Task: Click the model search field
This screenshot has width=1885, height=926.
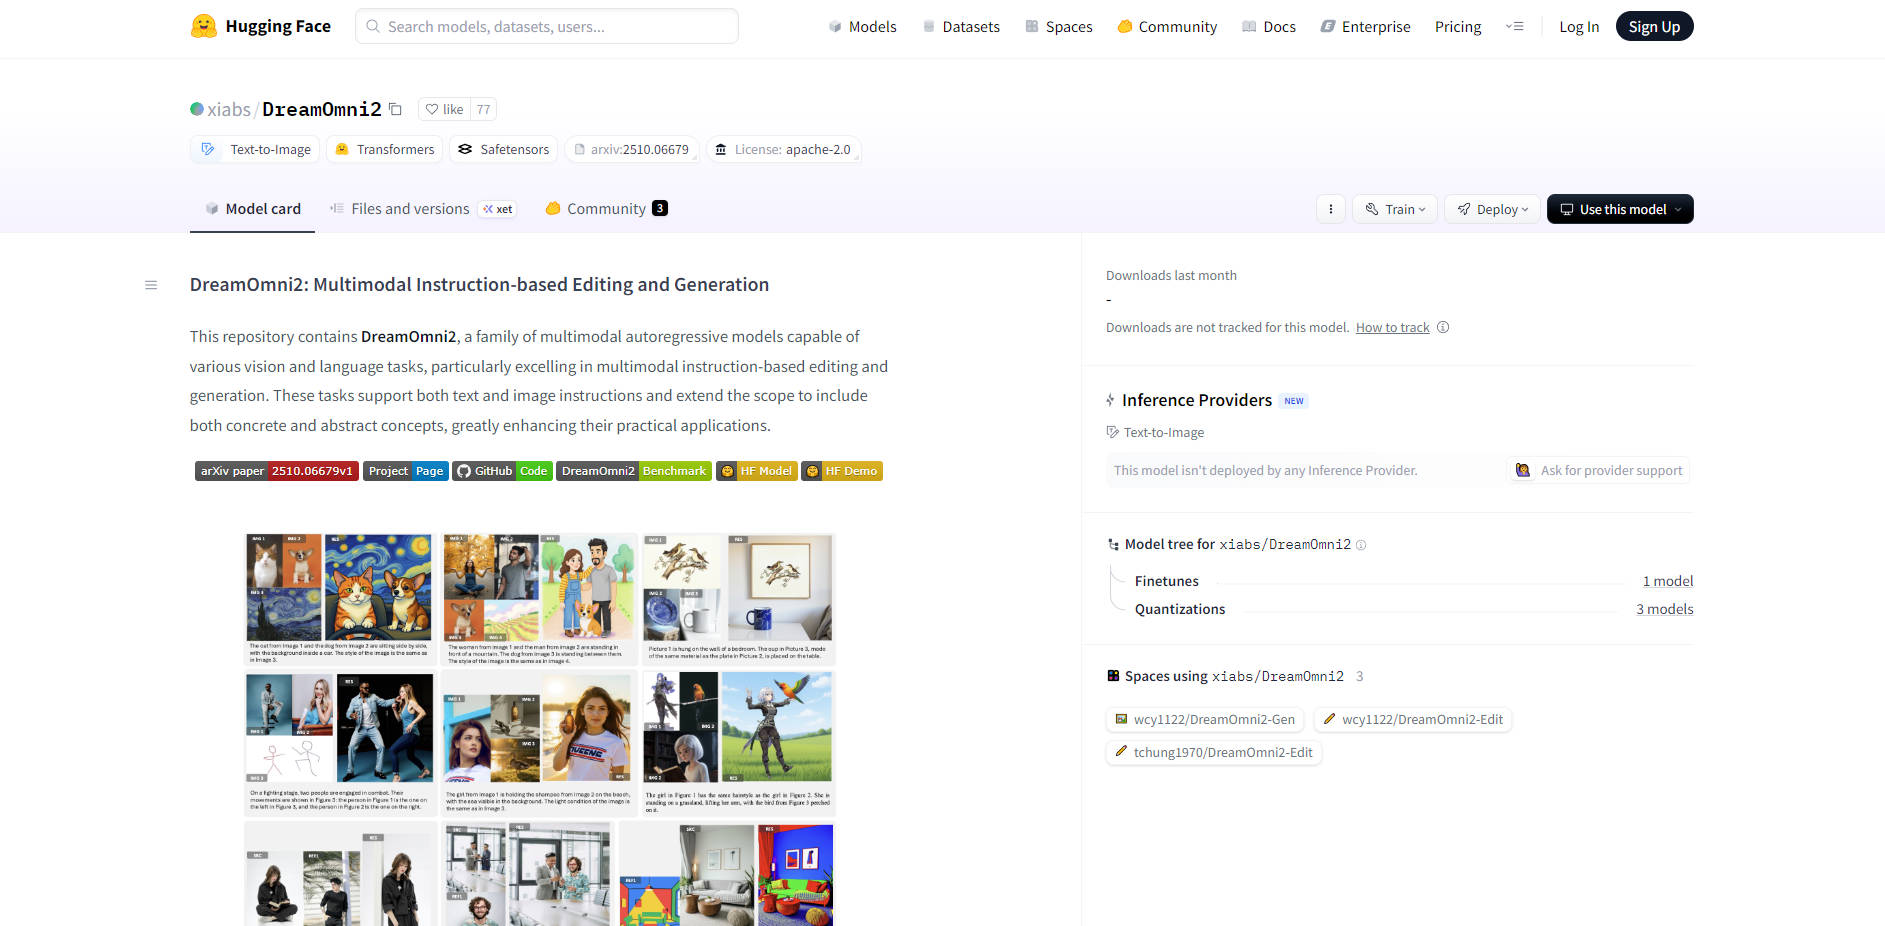Action: 546,26
